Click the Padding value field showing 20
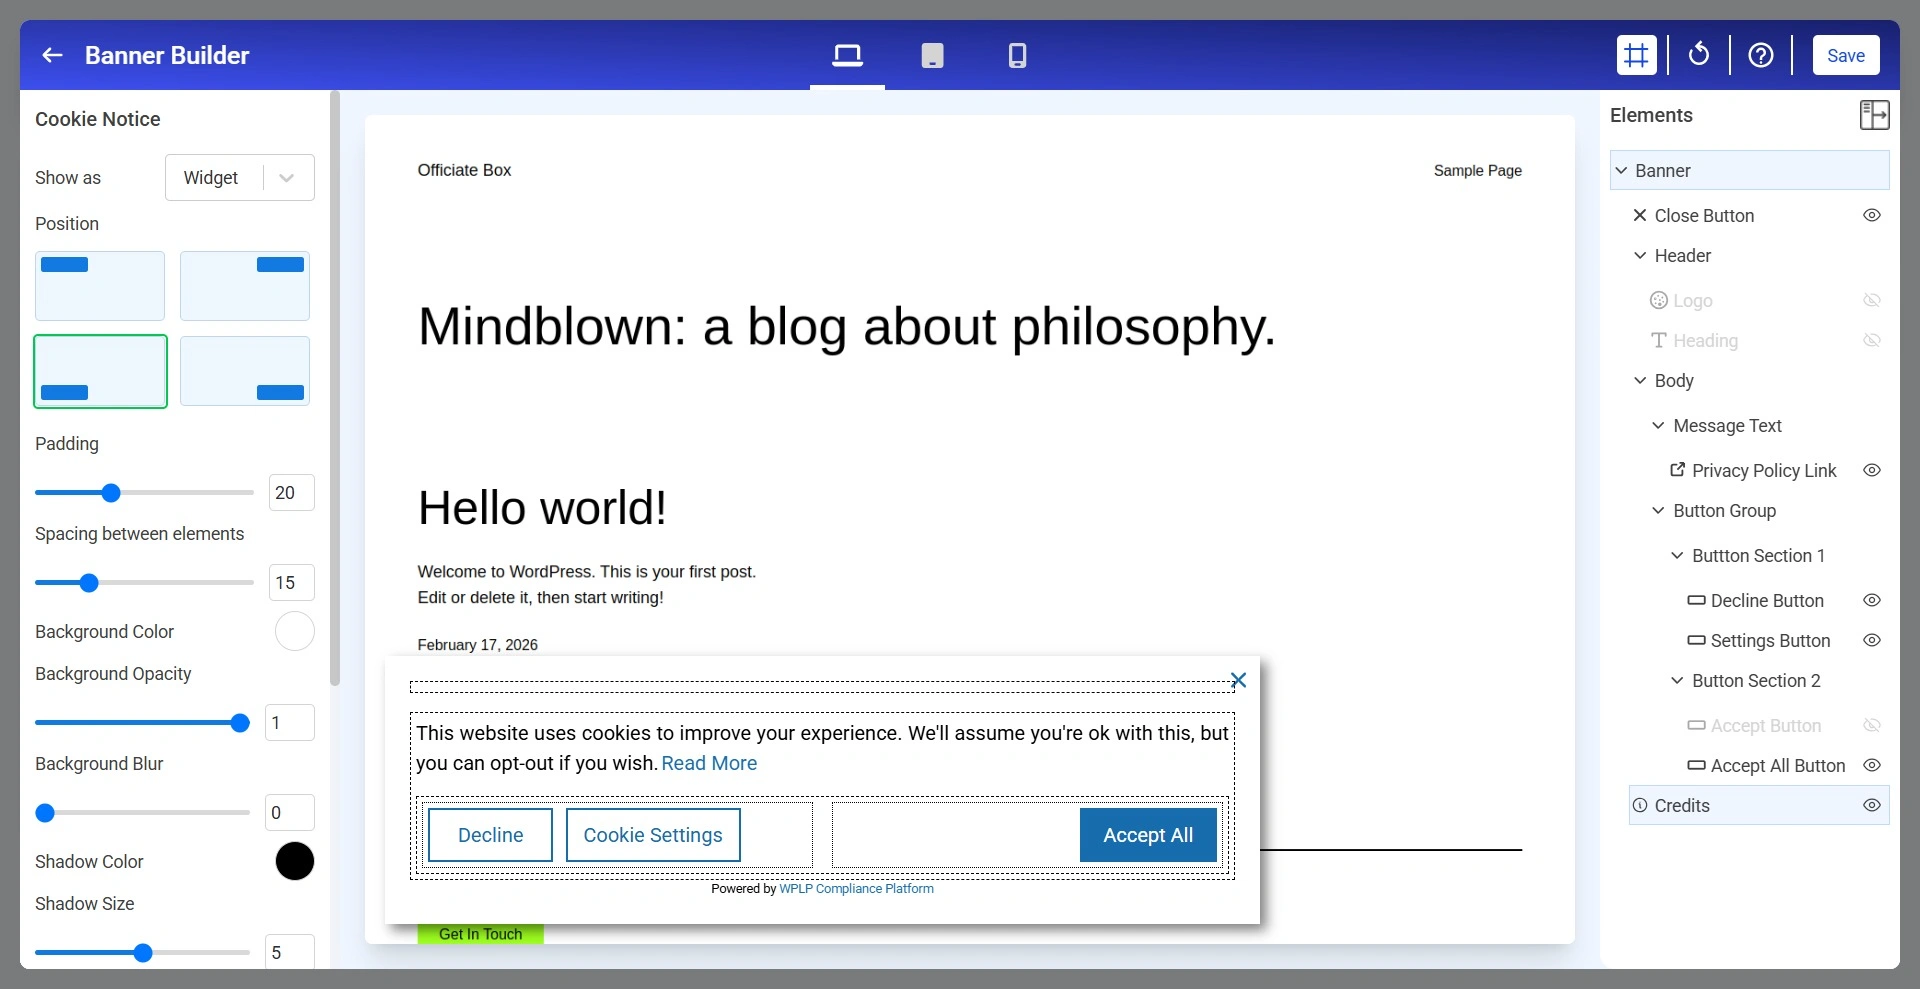The image size is (1920, 989). point(291,492)
